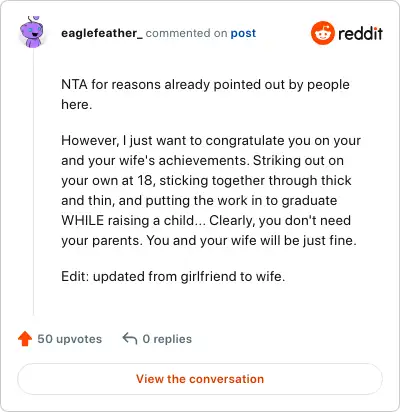400x412 pixels.
Task: Click the reply arrow icon
Action: tap(130, 339)
